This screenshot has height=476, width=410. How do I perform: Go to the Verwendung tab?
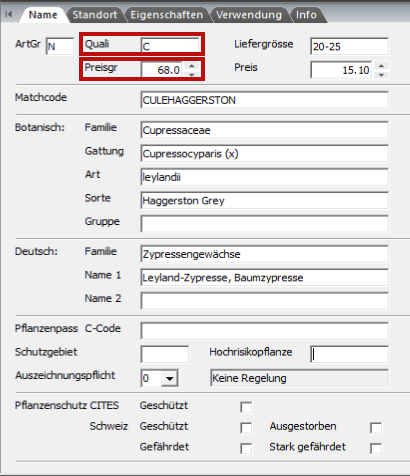249,15
